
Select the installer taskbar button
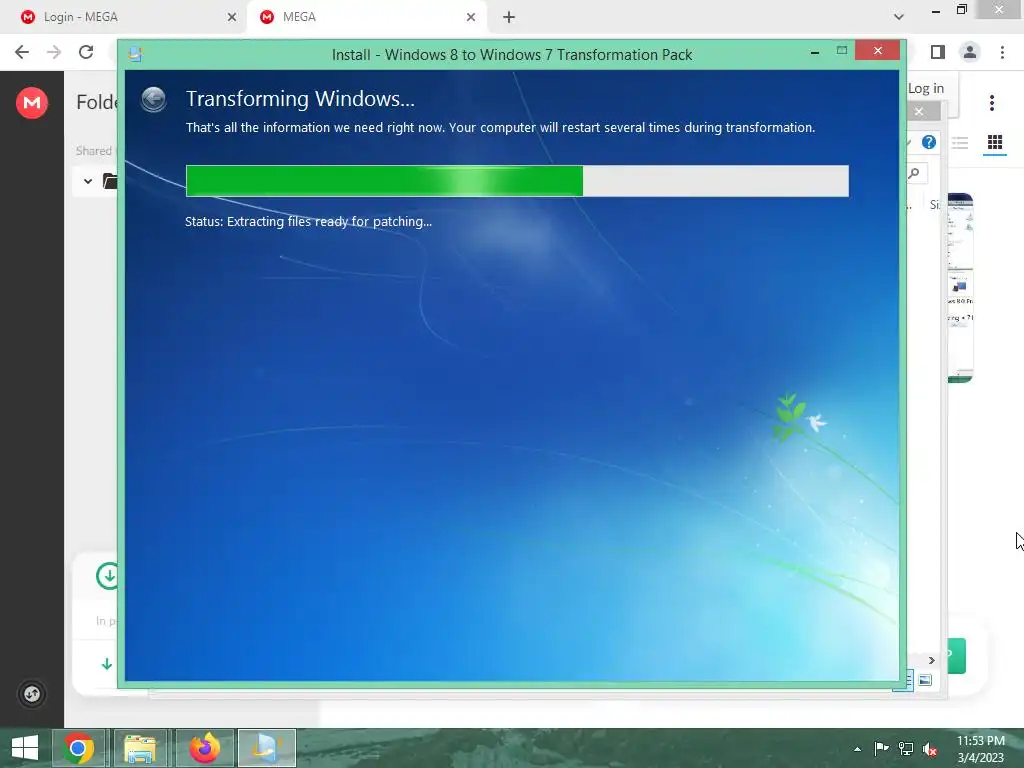(x=267, y=748)
